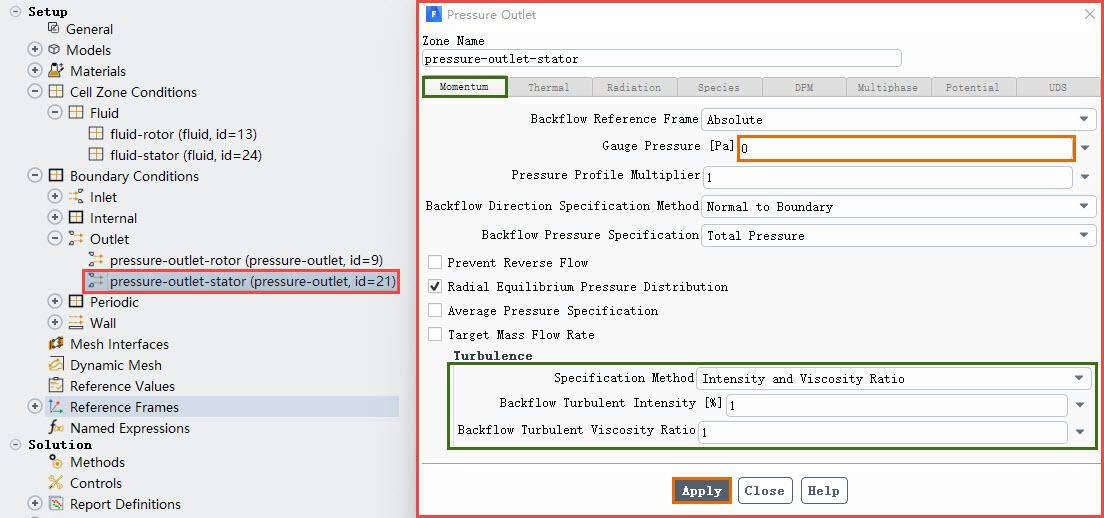Enable Target Mass Flow Rate checkbox
Screen dimensions: 1104x518
(435, 335)
